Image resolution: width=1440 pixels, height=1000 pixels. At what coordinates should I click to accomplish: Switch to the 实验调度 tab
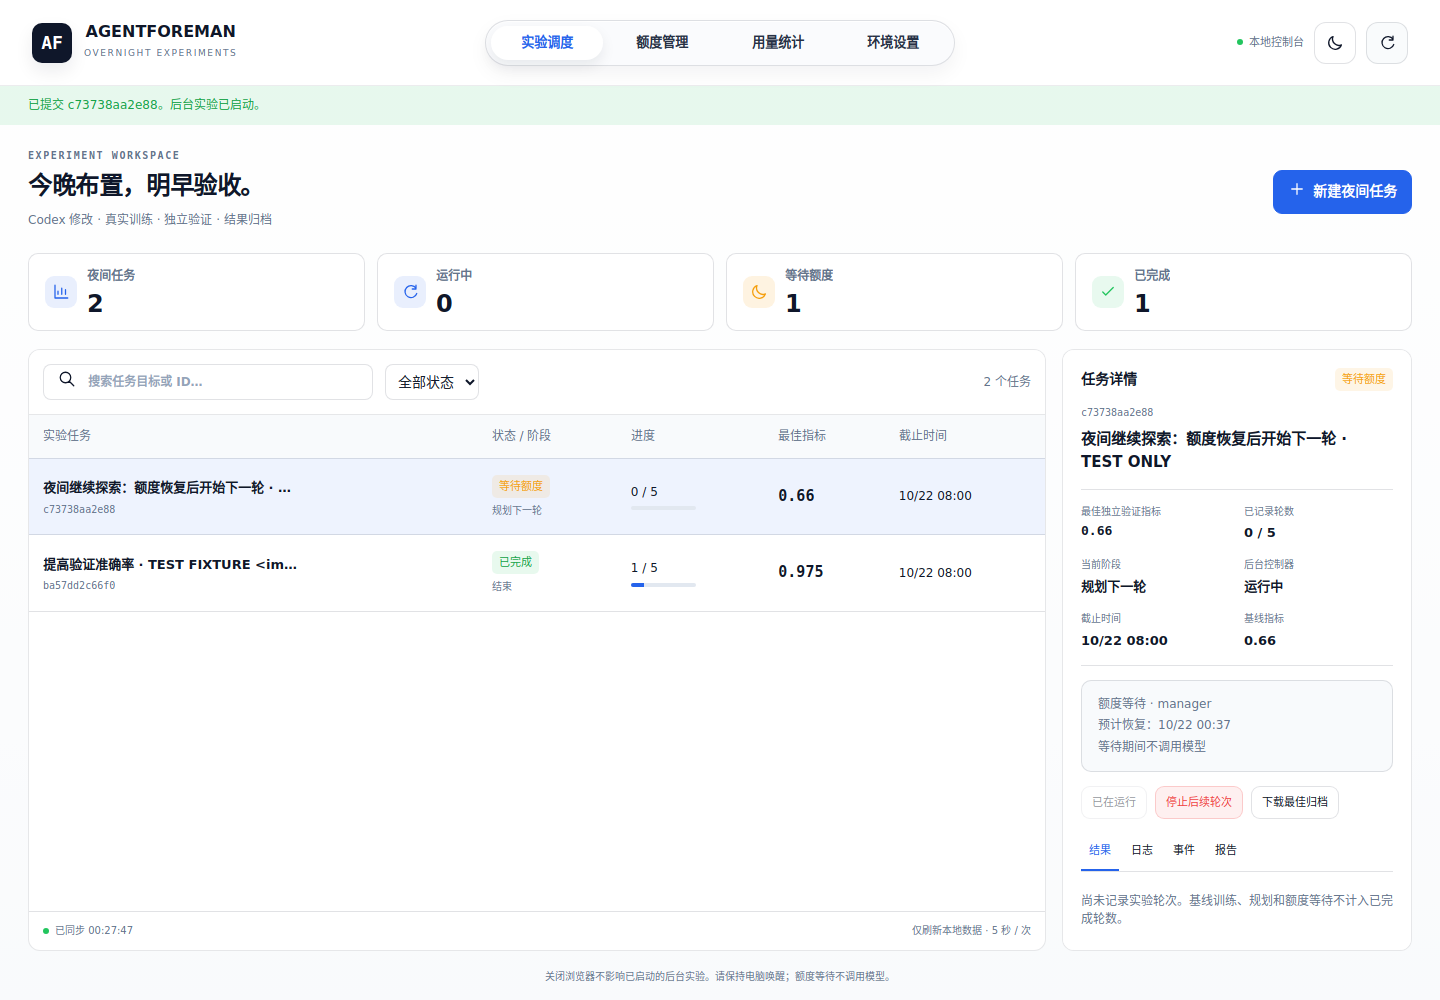pyautogui.click(x=547, y=43)
